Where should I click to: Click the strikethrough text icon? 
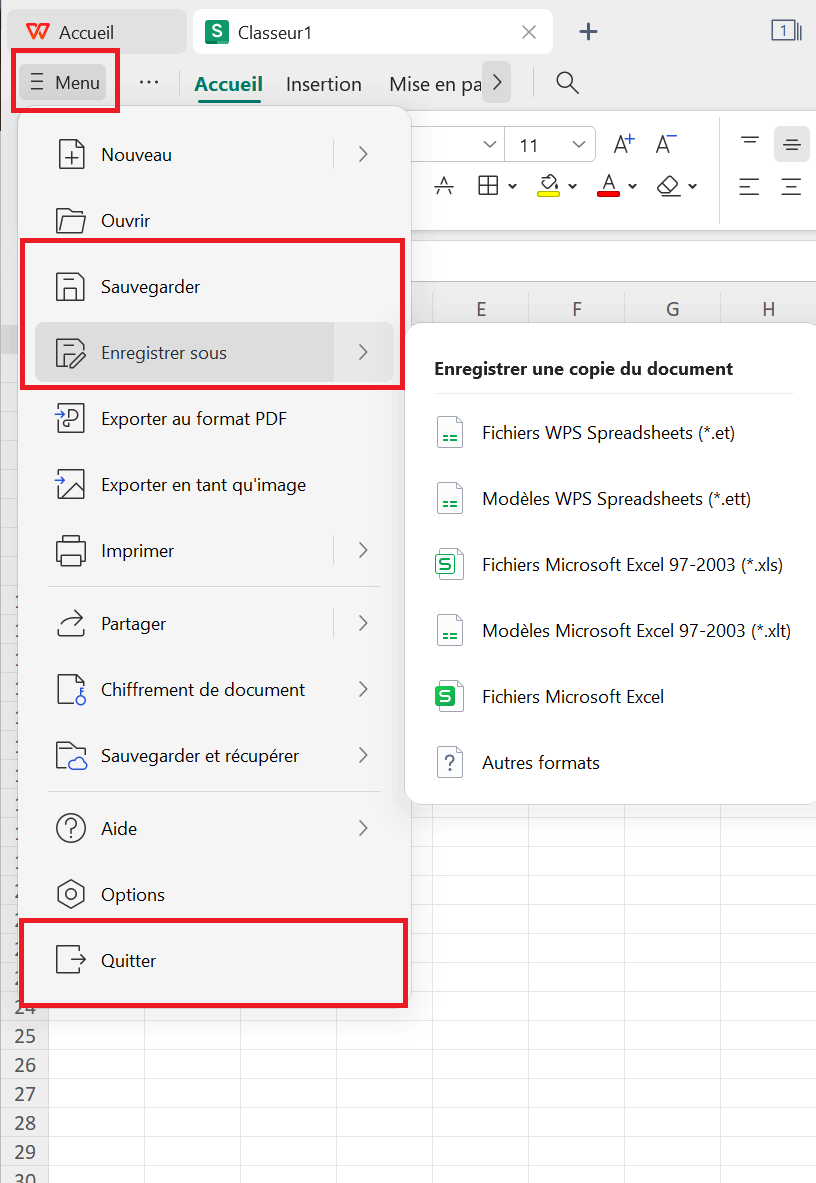[x=444, y=185]
